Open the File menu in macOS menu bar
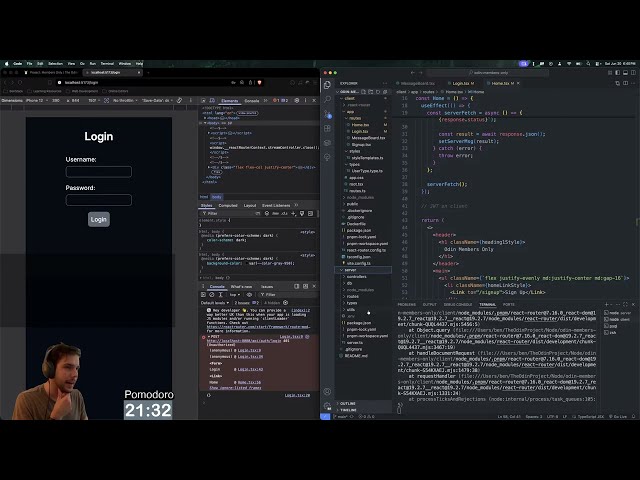Screen dimensions: 640x480 click(29, 64)
